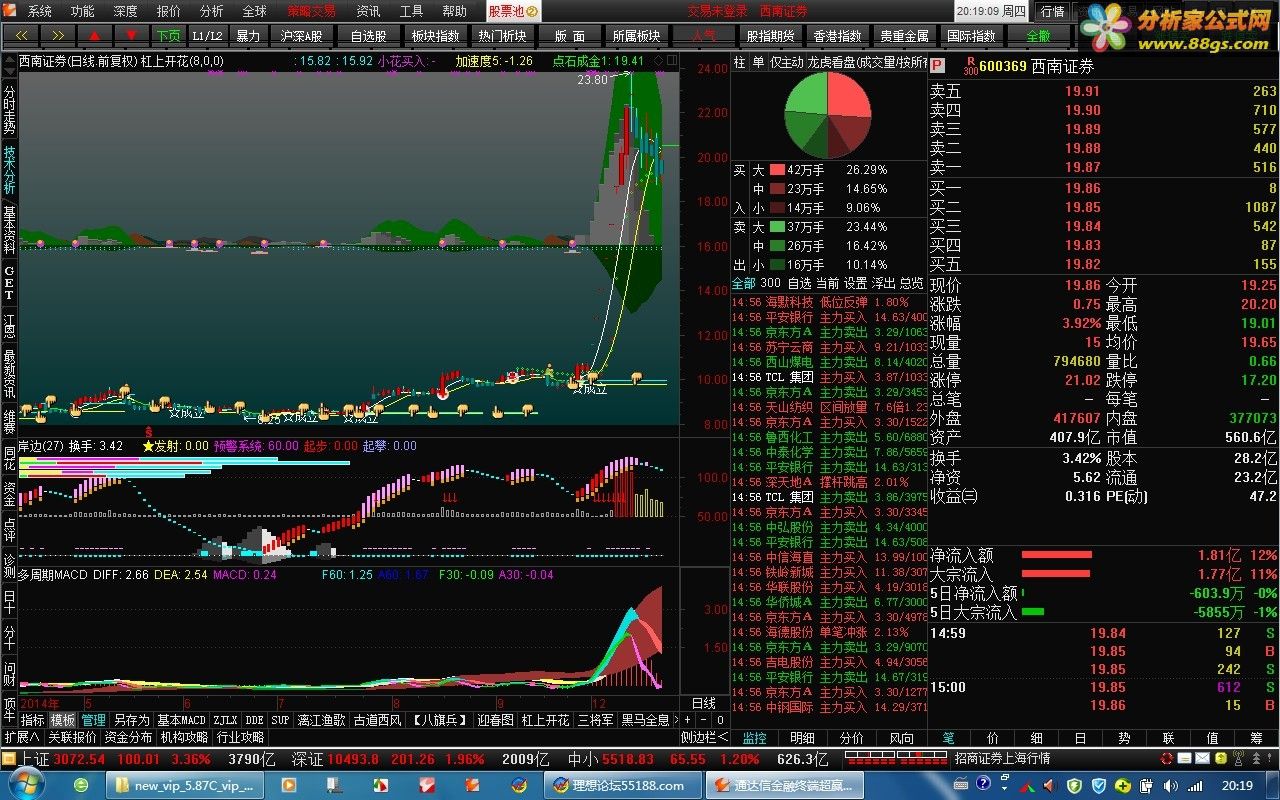Click the 国际指数 toolbar button

point(971,35)
